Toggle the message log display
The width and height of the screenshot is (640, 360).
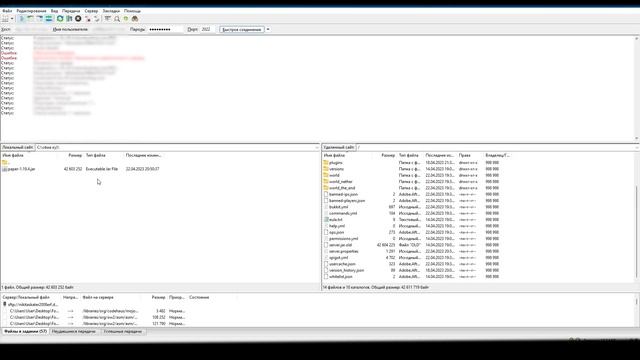click(x=21, y=19)
